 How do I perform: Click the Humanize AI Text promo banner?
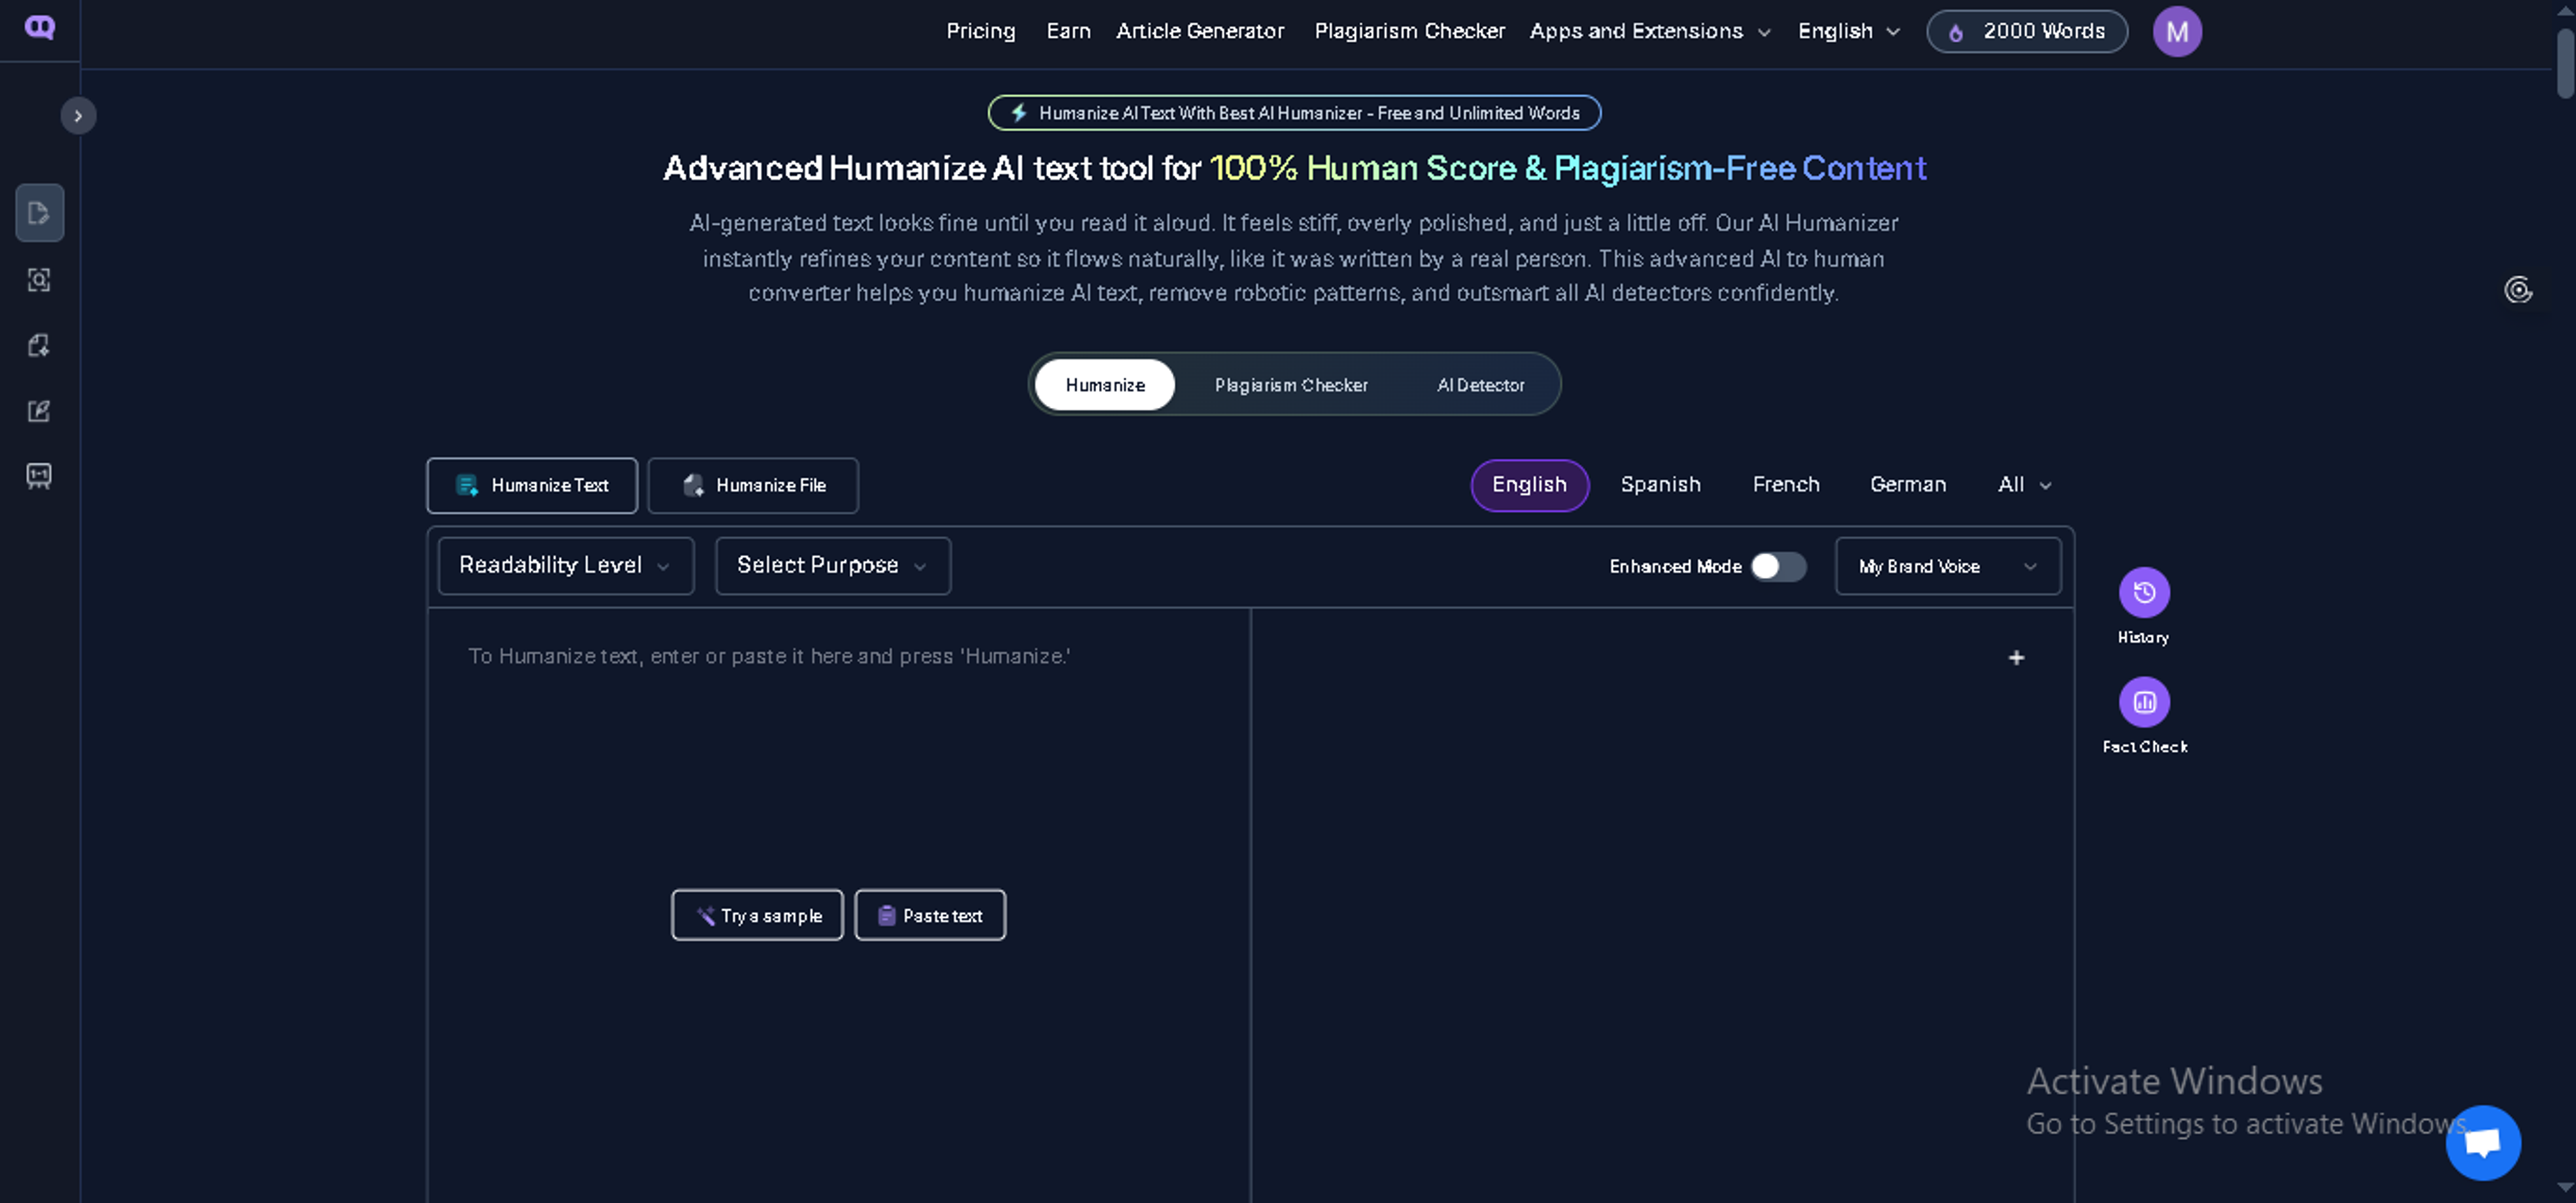coord(1294,113)
